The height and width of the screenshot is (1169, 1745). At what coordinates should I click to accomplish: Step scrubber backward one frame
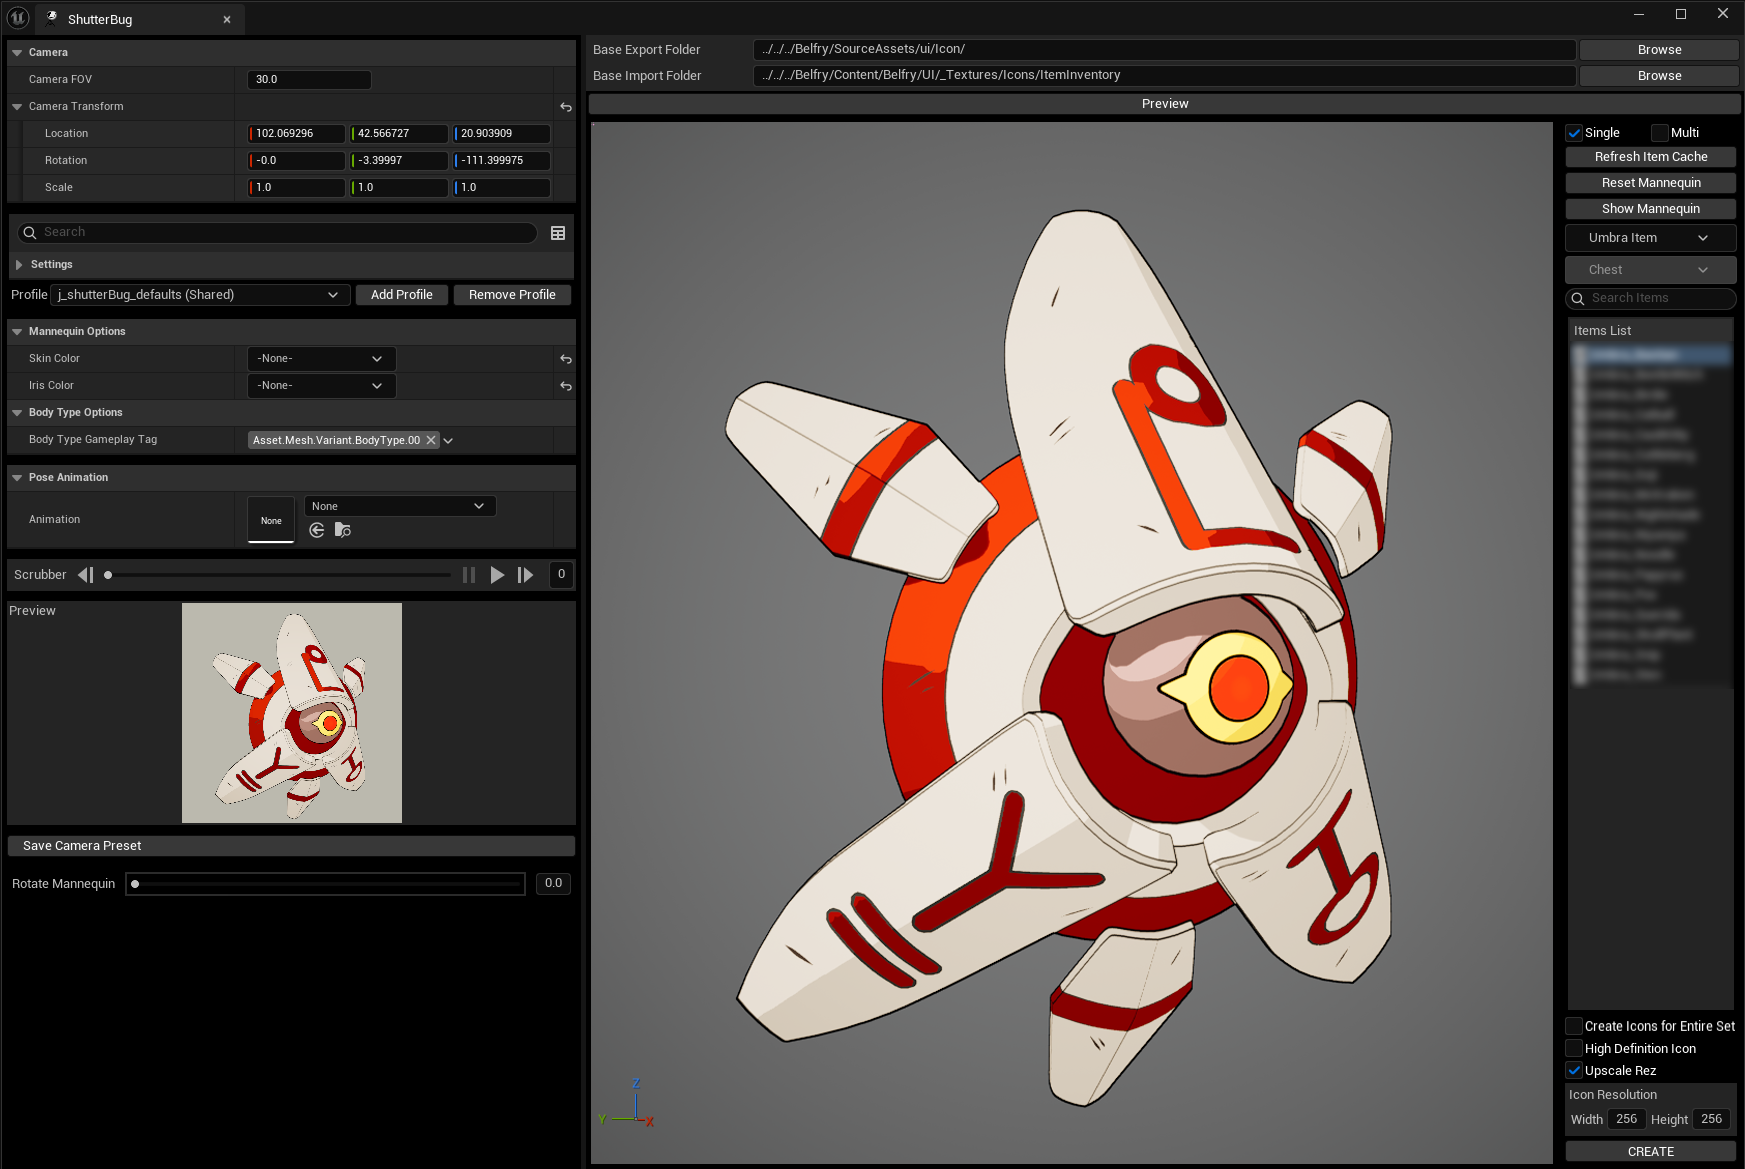[86, 575]
